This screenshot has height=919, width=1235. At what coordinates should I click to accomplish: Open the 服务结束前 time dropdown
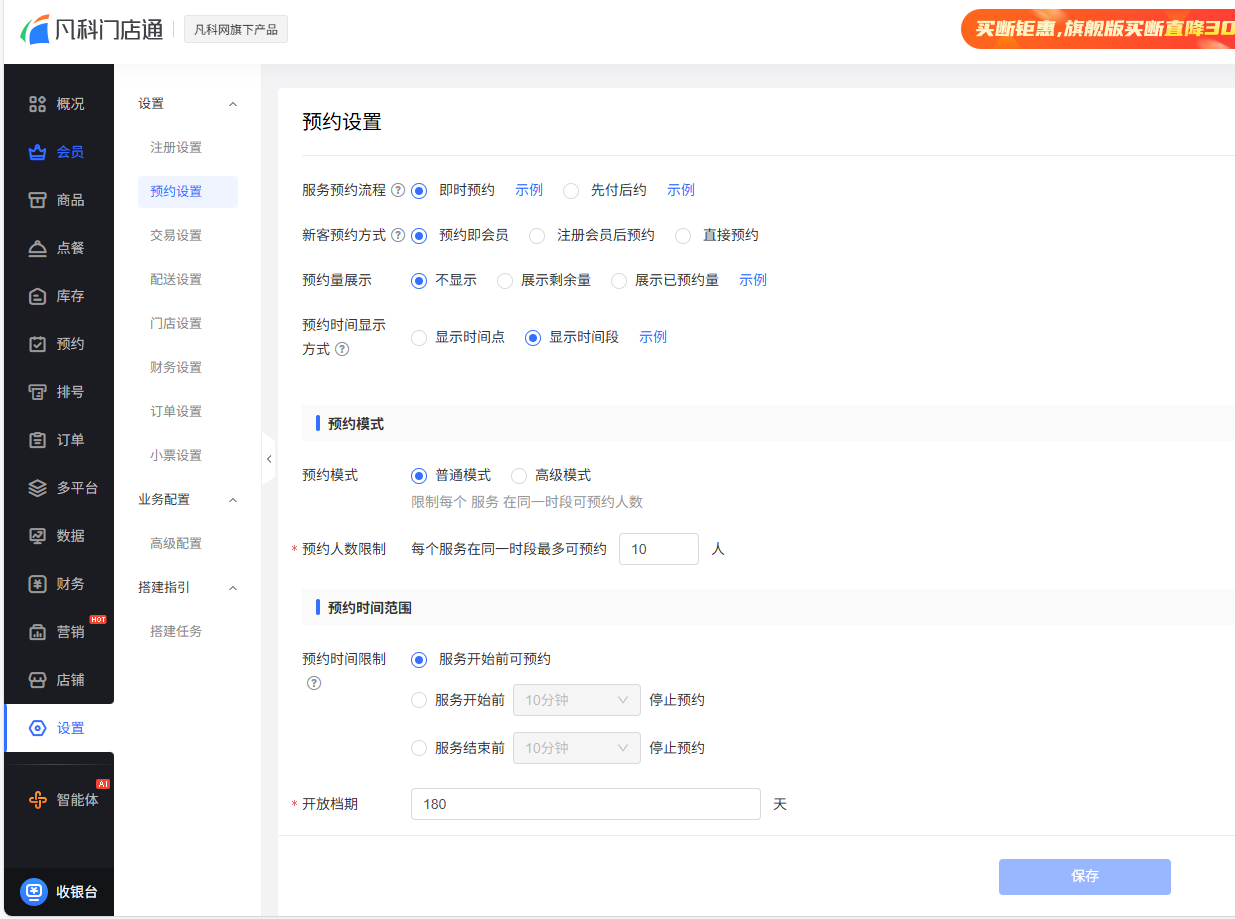tap(576, 748)
